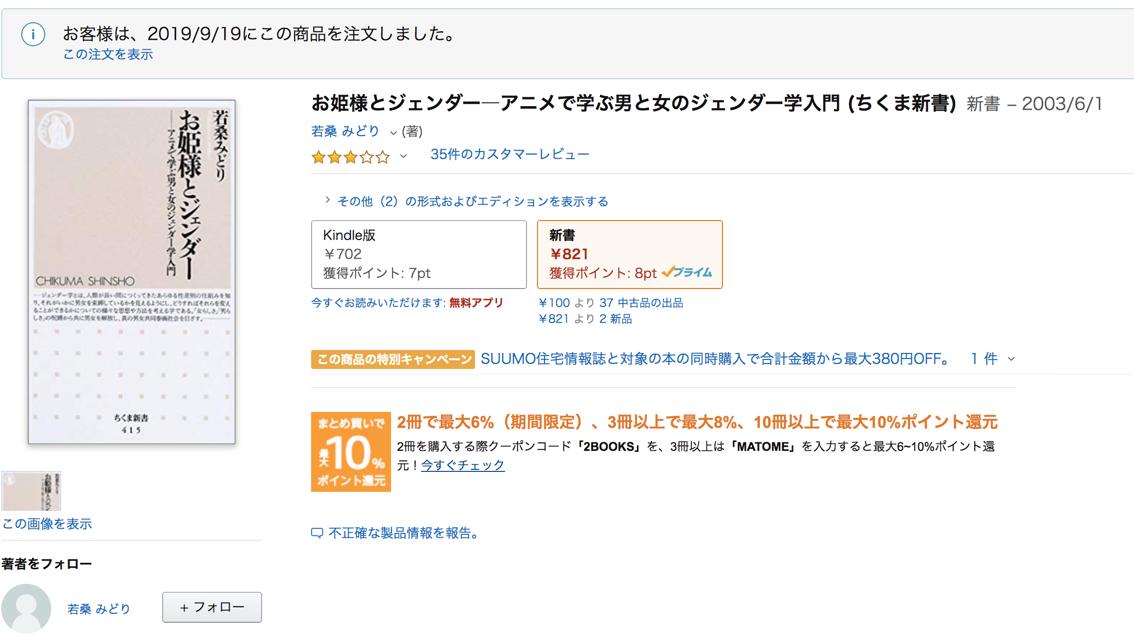The width and height of the screenshot is (1134, 637).
Task: Open 37 中古品の出品 used offers
Action: coord(641,302)
